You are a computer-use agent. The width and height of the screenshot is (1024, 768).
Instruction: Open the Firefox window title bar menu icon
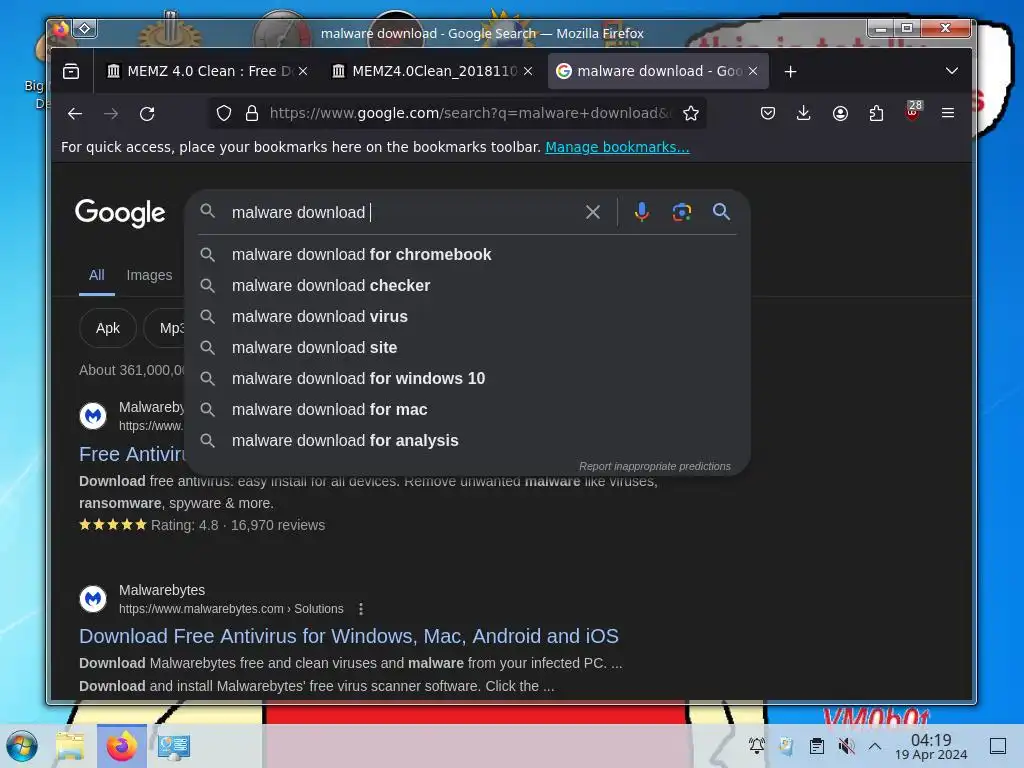tap(61, 29)
